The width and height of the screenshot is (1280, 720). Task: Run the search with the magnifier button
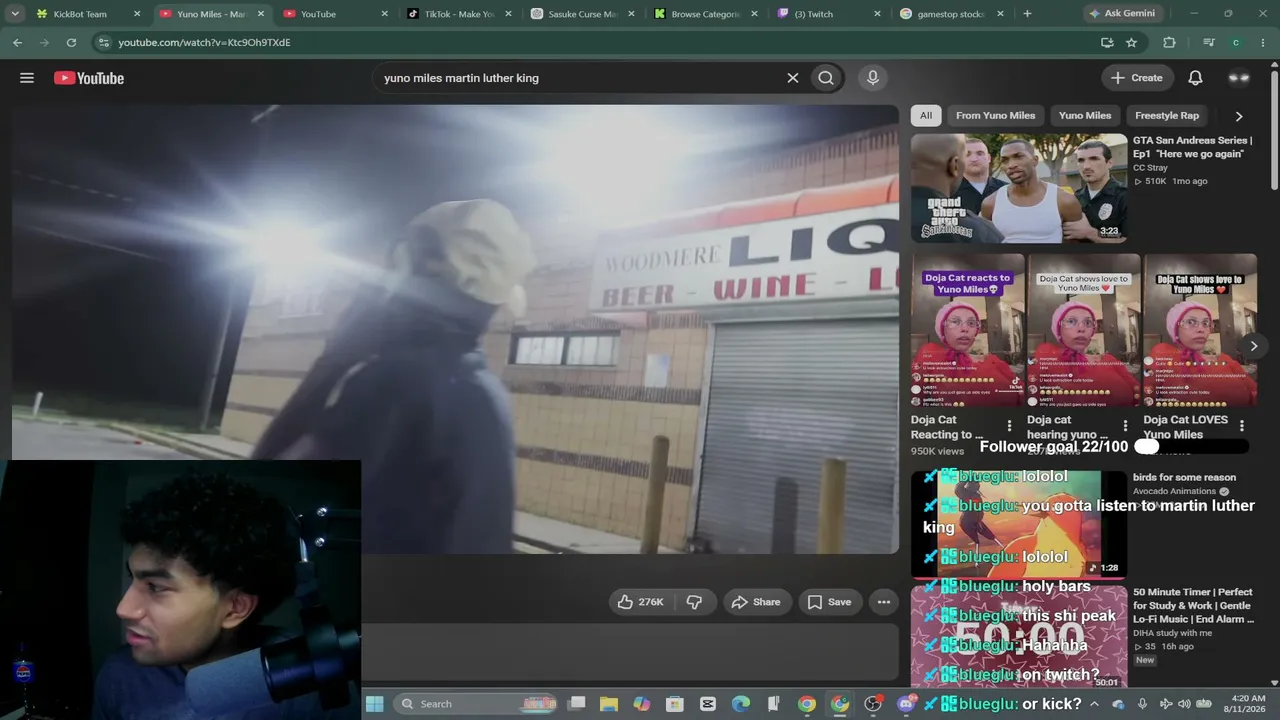(826, 78)
